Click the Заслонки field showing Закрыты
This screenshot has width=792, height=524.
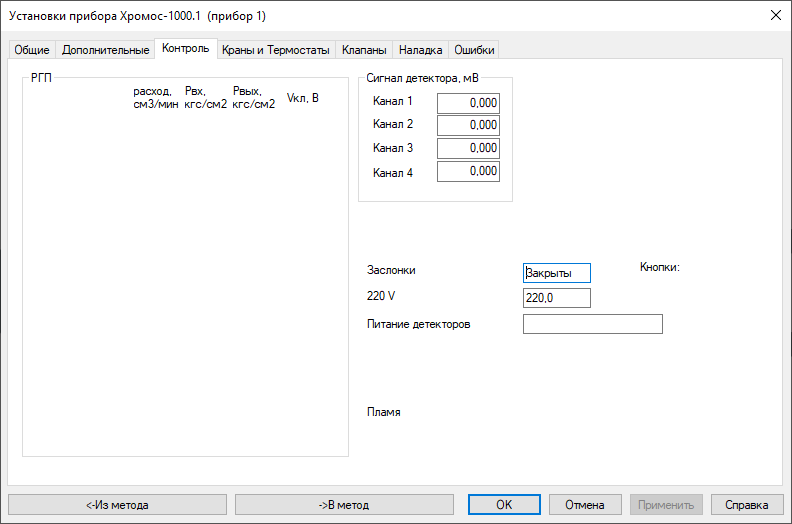tap(557, 273)
